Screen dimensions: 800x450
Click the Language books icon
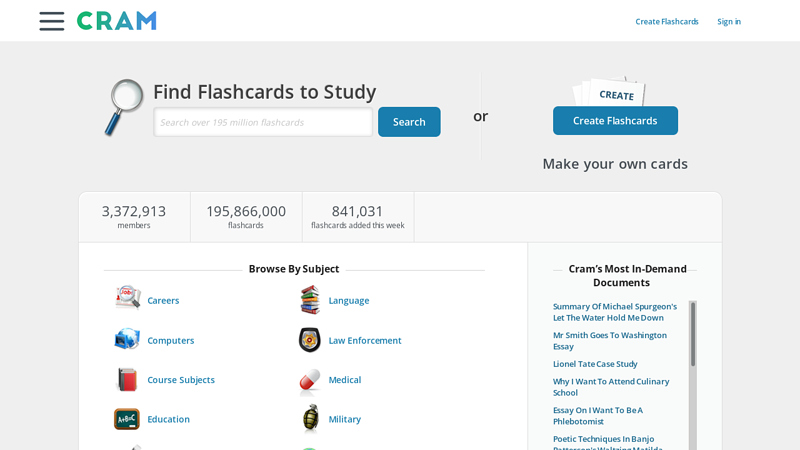tap(310, 299)
